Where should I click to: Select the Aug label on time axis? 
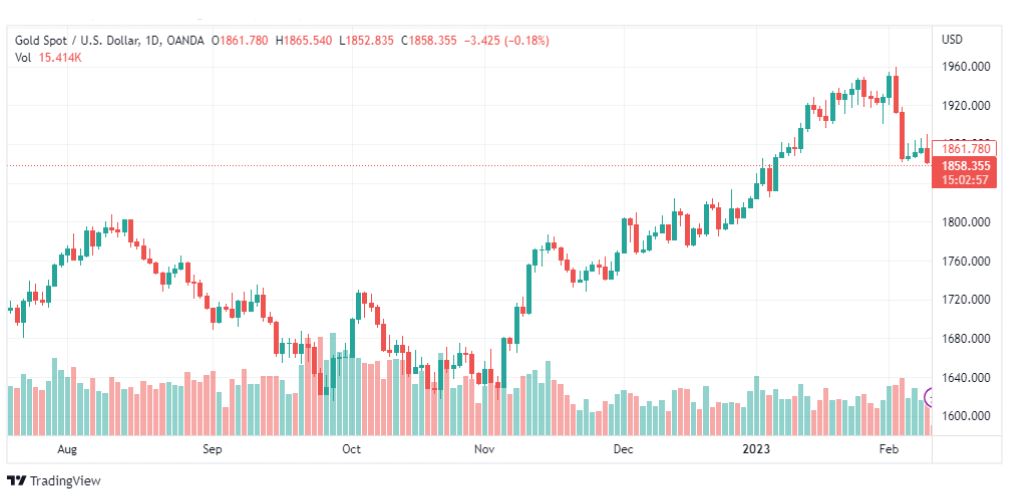pyautogui.click(x=67, y=450)
